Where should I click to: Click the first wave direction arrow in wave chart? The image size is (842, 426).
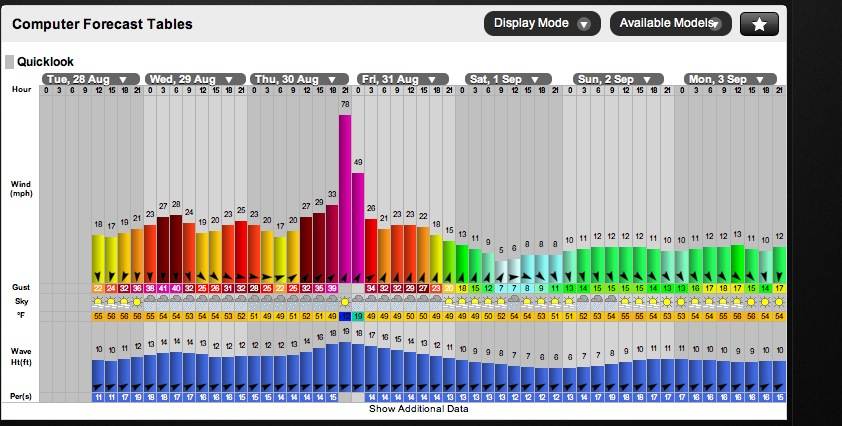point(98,386)
